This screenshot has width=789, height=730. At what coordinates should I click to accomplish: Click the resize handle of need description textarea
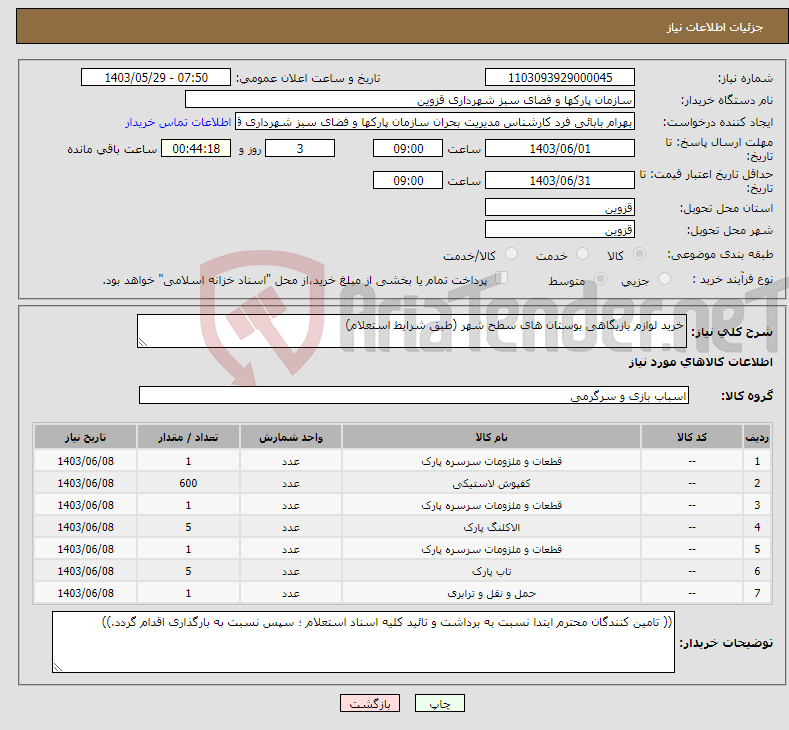(x=143, y=342)
